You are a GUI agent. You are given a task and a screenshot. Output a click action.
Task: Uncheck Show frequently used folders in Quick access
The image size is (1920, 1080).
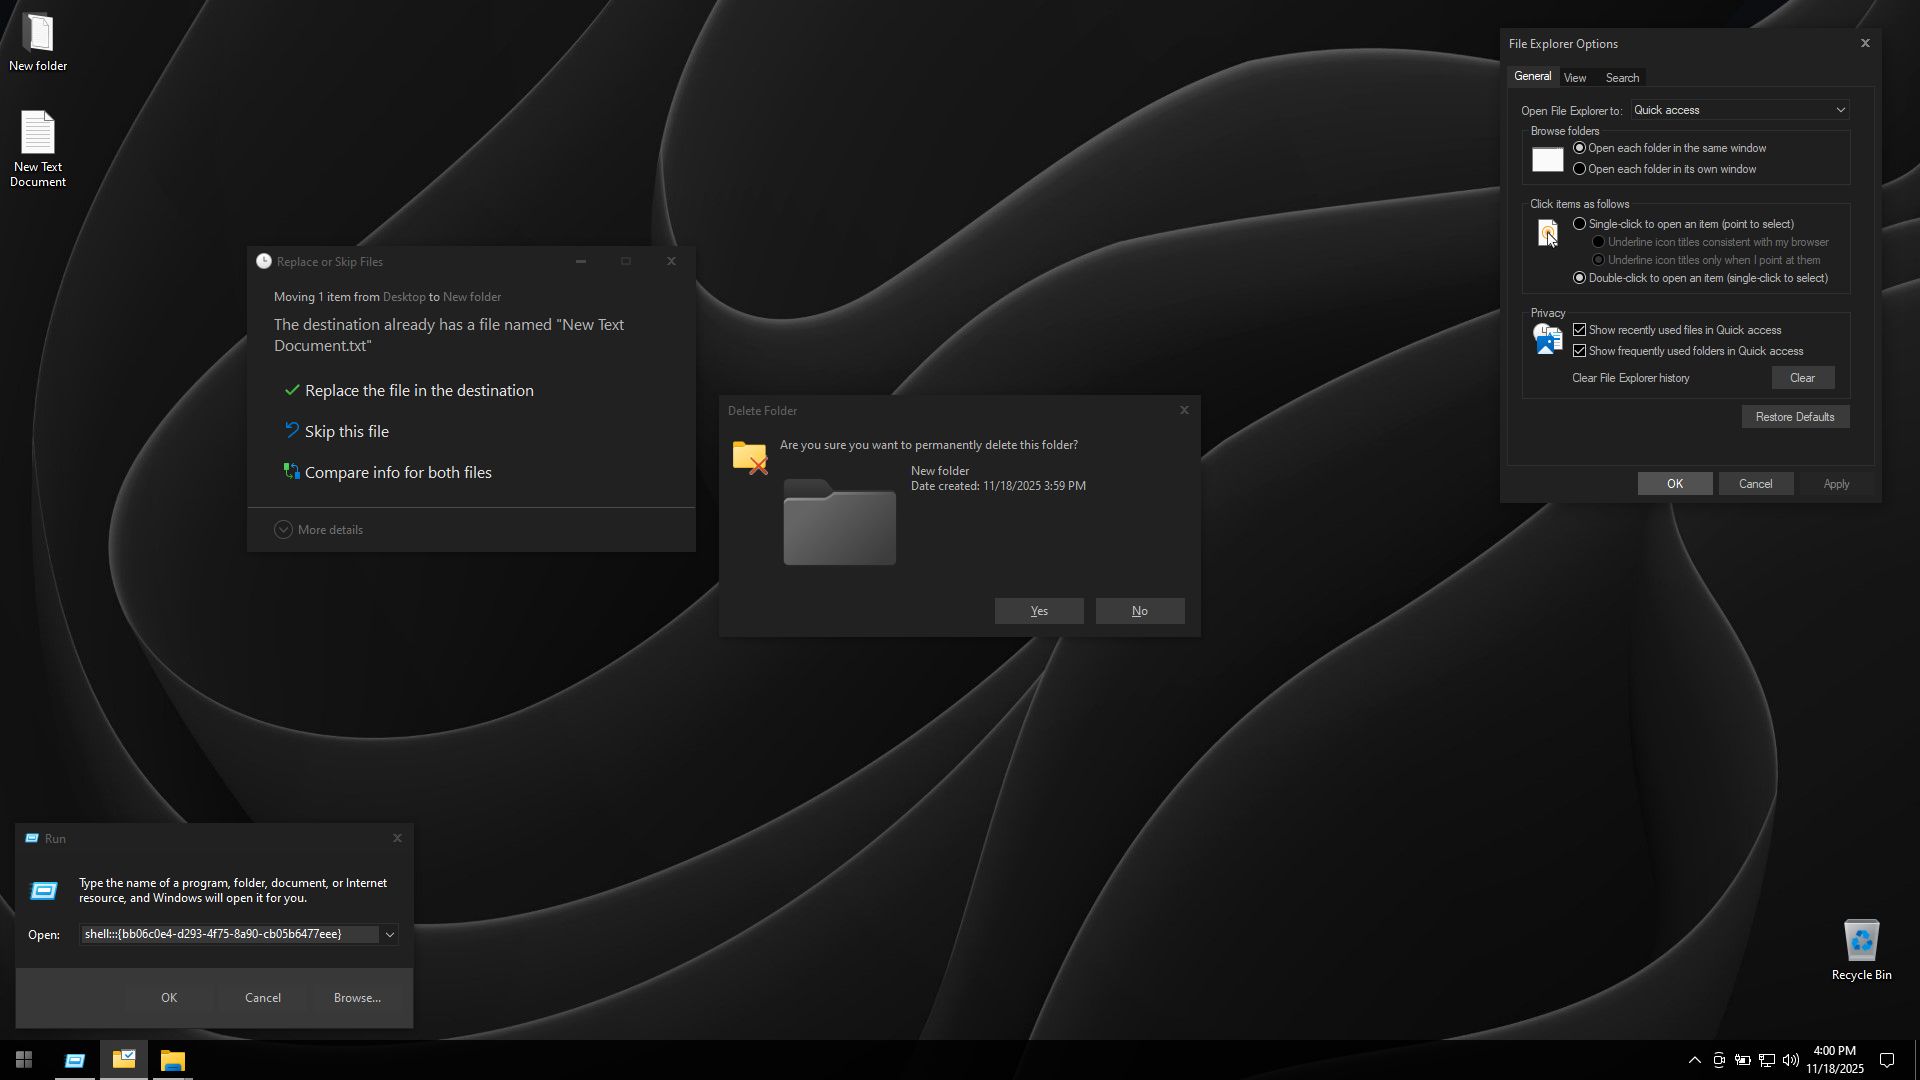1688,351
